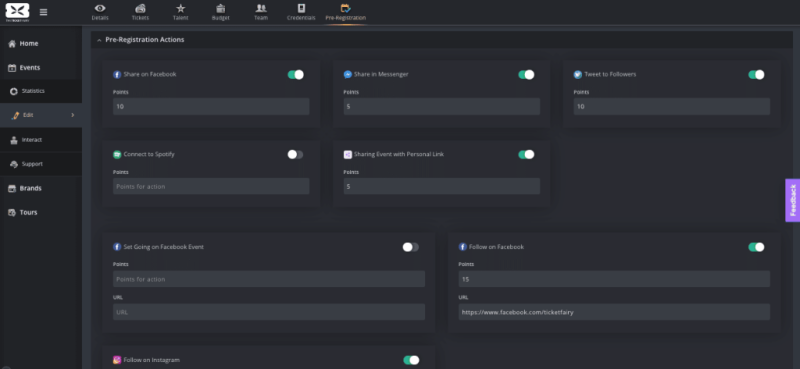Click the Follow on Facebook URL field
This screenshot has width=800, height=369.
click(614, 312)
